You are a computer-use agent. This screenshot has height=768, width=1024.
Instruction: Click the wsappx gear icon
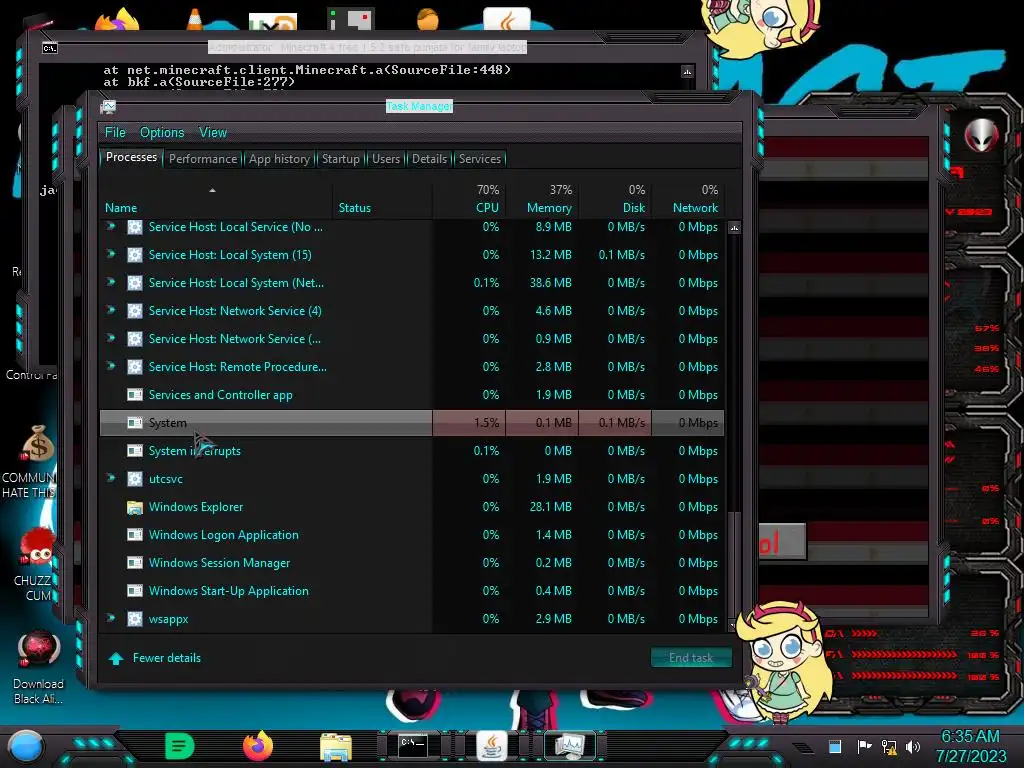135,618
